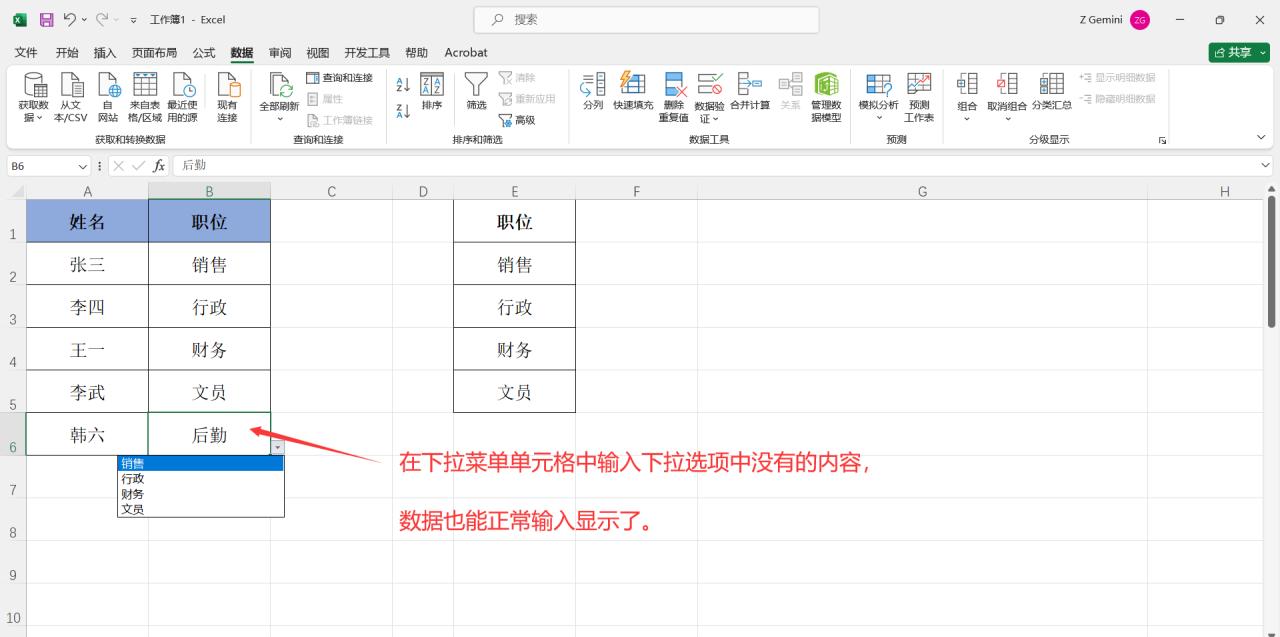1280x637 pixels.
Task: Open the 排序 (Sort) dialog
Action: coord(432,91)
